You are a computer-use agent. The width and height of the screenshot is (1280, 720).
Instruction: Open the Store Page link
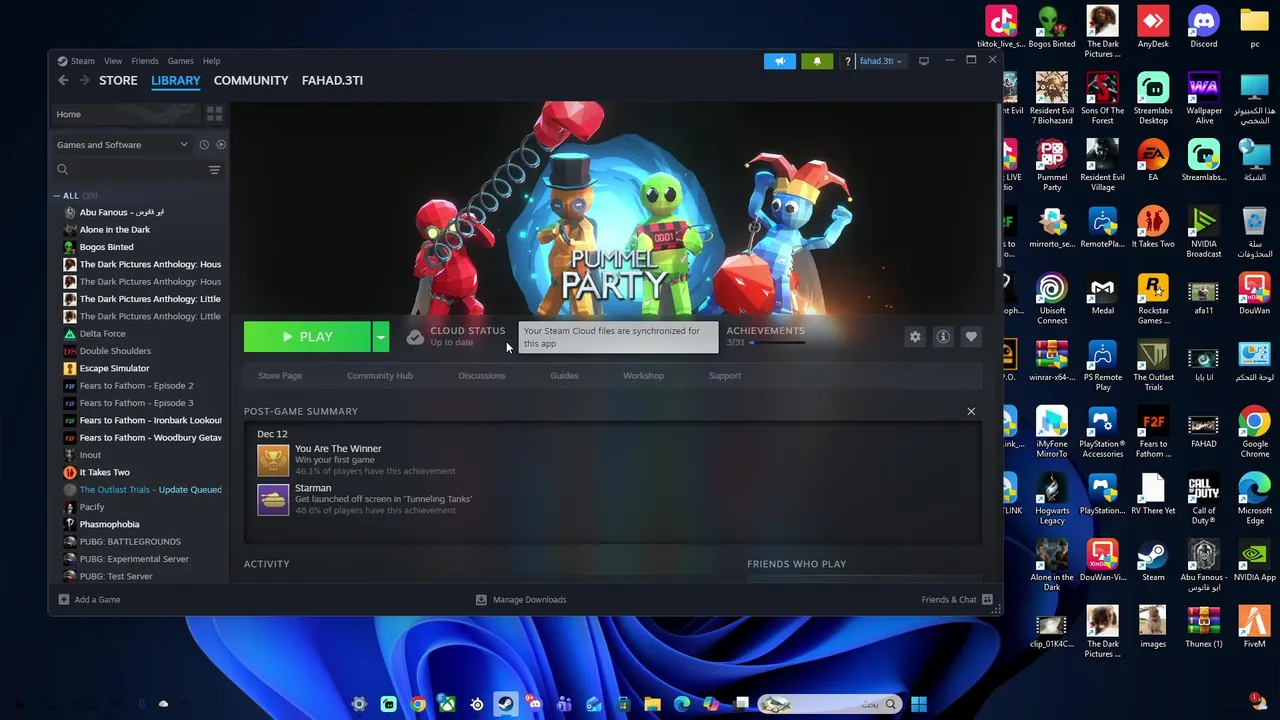(x=280, y=376)
